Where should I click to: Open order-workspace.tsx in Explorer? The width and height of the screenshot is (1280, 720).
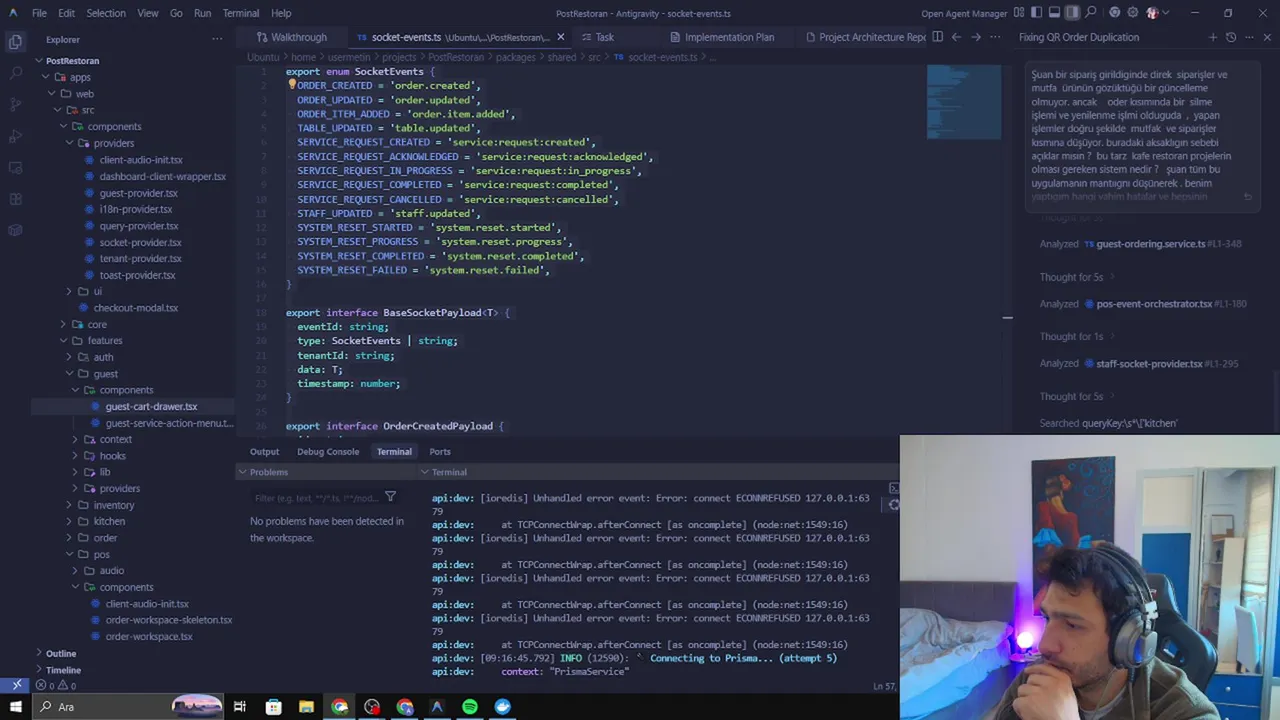pyautogui.click(x=149, y=636)
